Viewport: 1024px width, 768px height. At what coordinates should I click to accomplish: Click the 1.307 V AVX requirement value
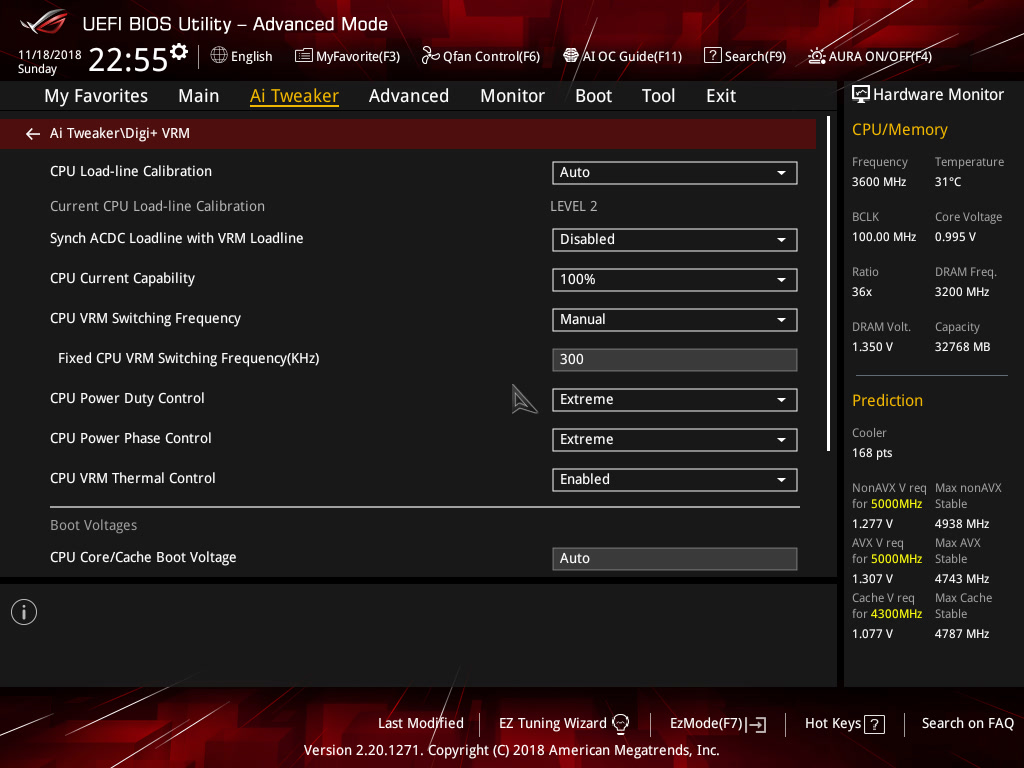point(872,579)
